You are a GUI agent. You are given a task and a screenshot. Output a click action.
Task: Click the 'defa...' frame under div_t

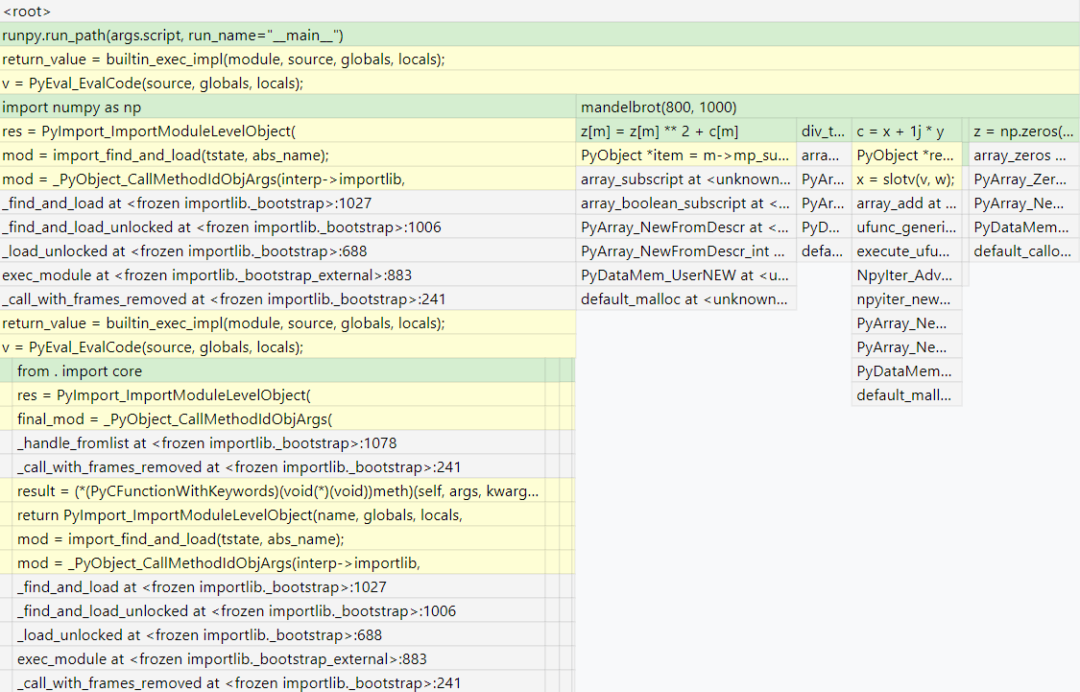tap(824, 251)
